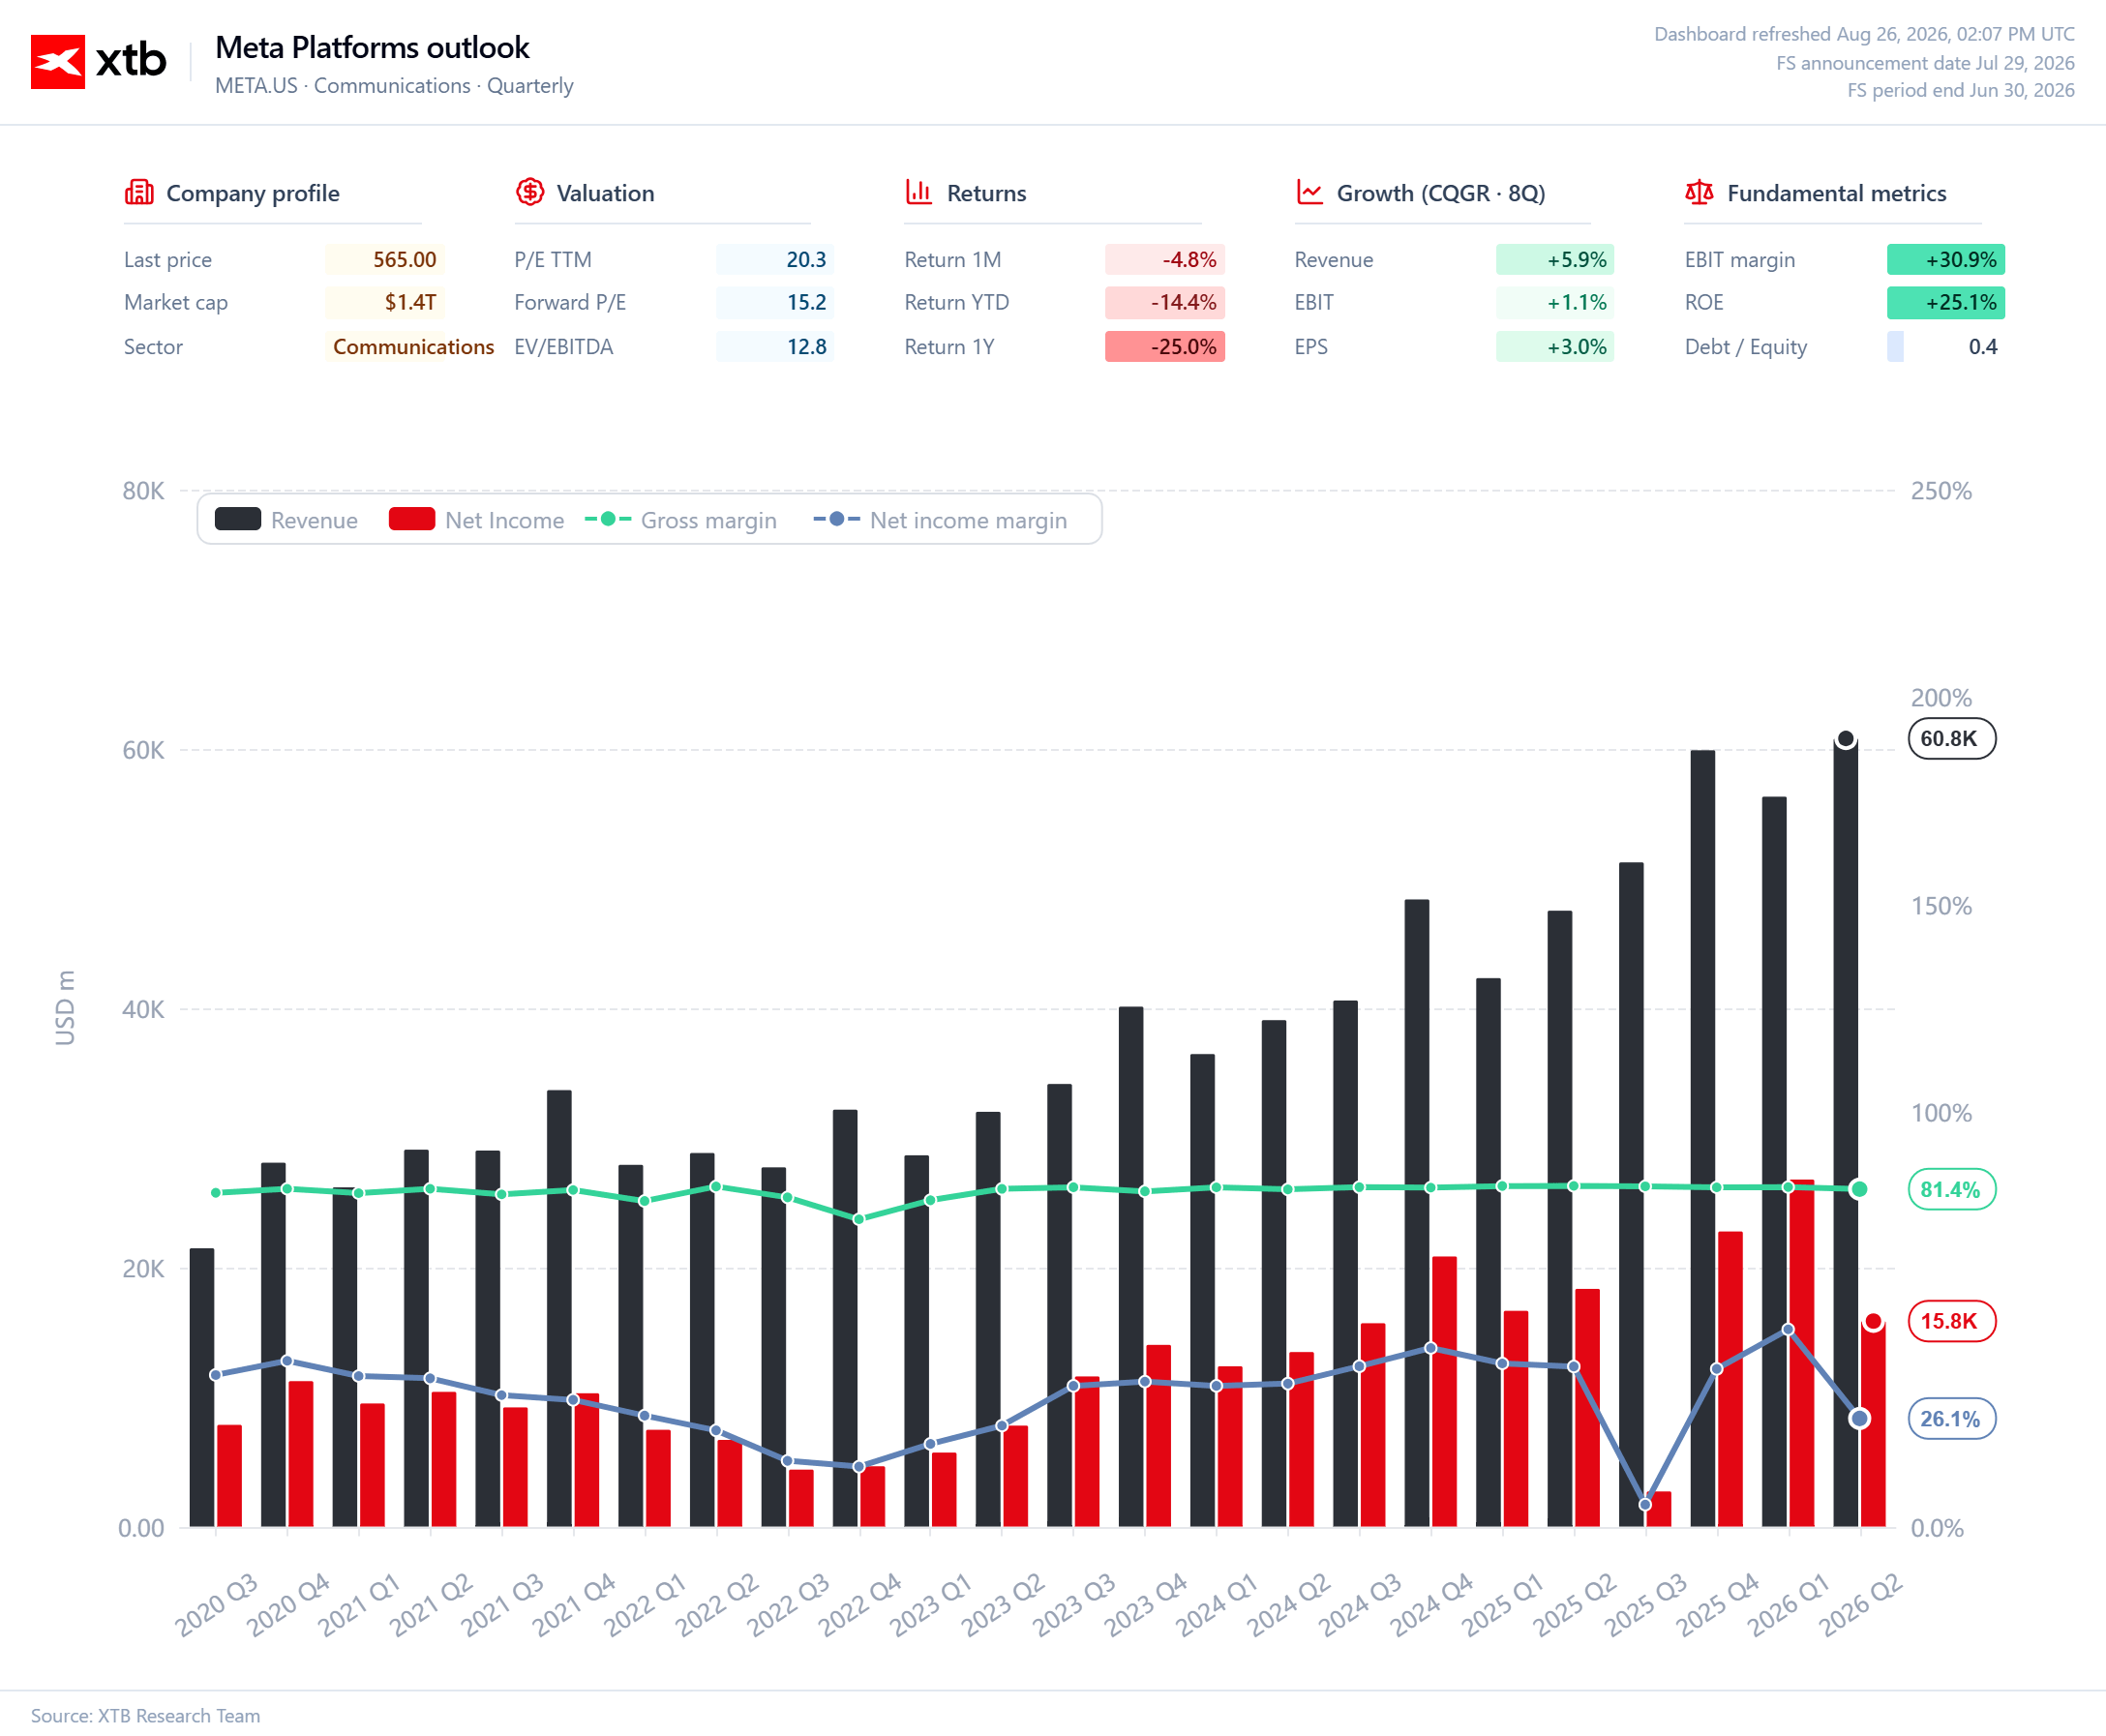2106x1736 pixels.
Task: Click the Net Income legend red swatch
Action: [412, 519]
